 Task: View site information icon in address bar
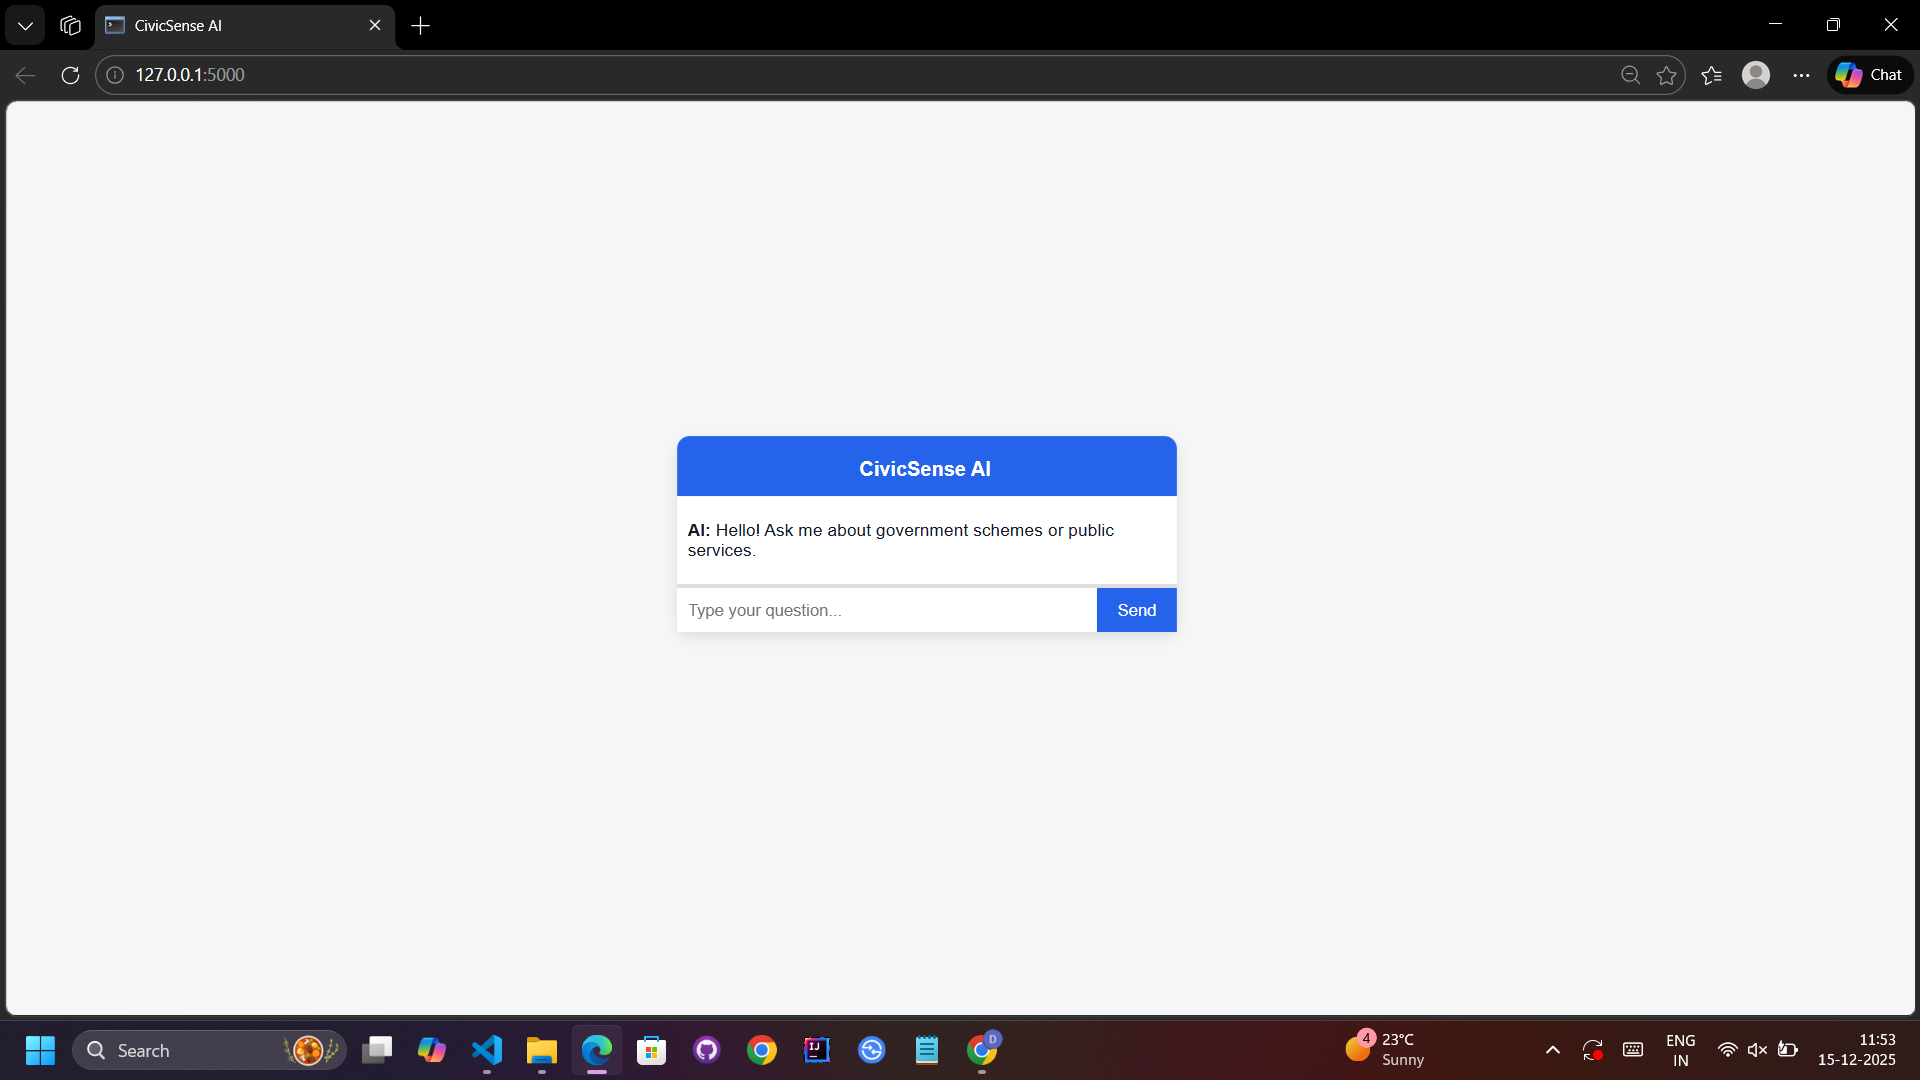[115, 75]
